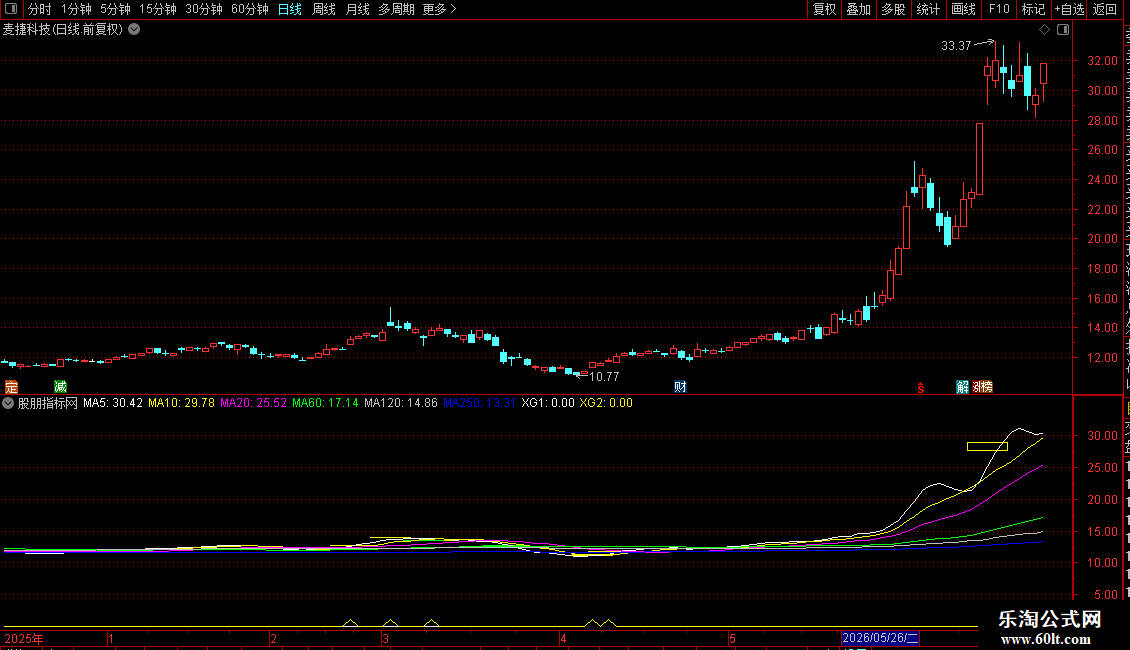Image resolution: width=1130 pixels, height=650 pixels.
Task: Switch to 30分钟 period
Action: (204, 9)
